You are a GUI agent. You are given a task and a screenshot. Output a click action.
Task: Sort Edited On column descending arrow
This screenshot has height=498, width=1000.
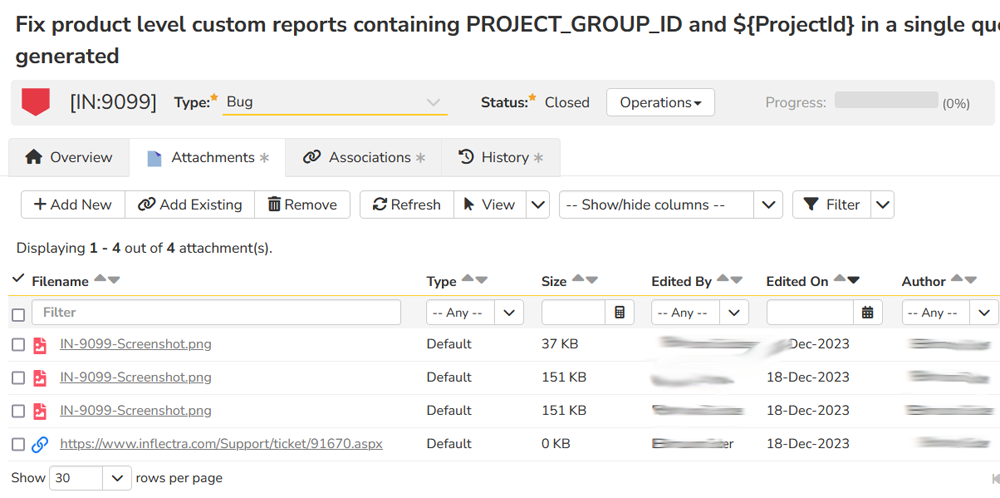click(x=853, y=280)
